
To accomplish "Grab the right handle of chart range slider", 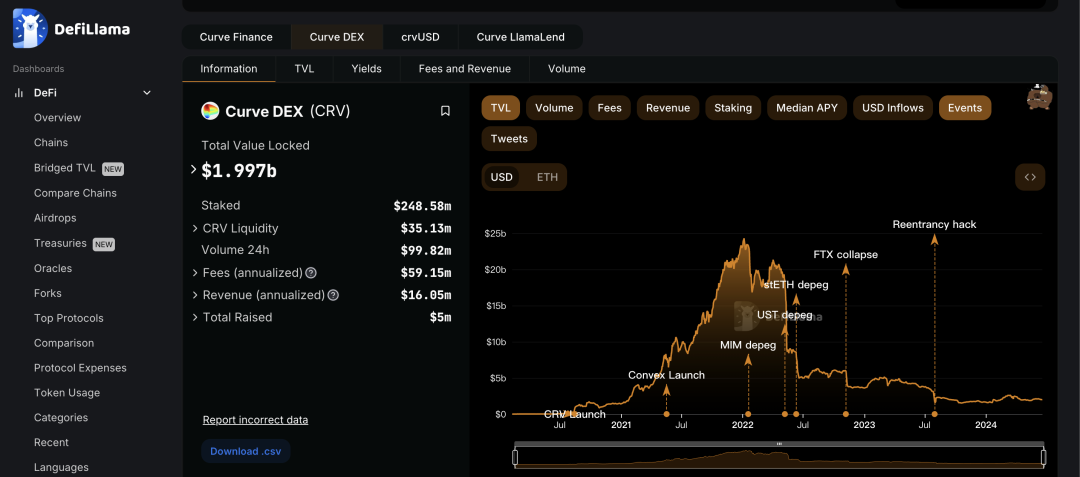I will coord(1043,457).
